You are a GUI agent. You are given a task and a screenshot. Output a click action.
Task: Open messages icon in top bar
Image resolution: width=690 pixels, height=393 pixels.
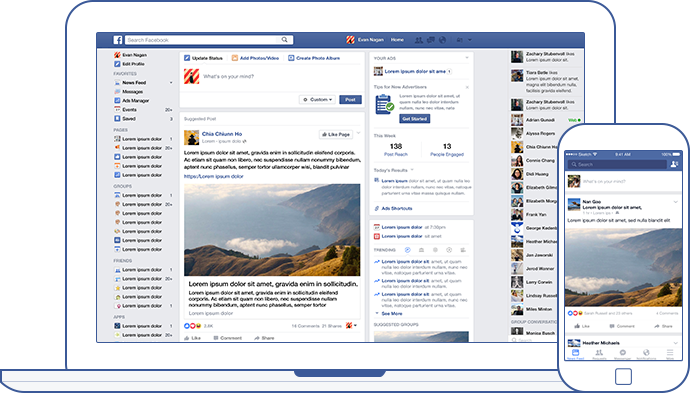(x=431, y=40)
